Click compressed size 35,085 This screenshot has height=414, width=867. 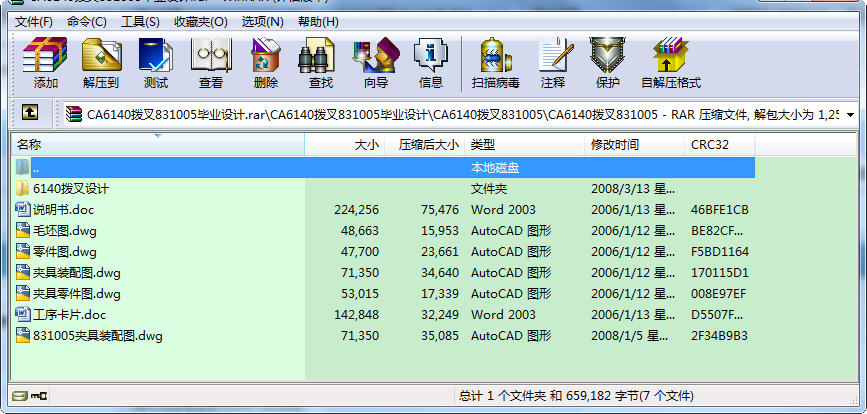(440, 336)
